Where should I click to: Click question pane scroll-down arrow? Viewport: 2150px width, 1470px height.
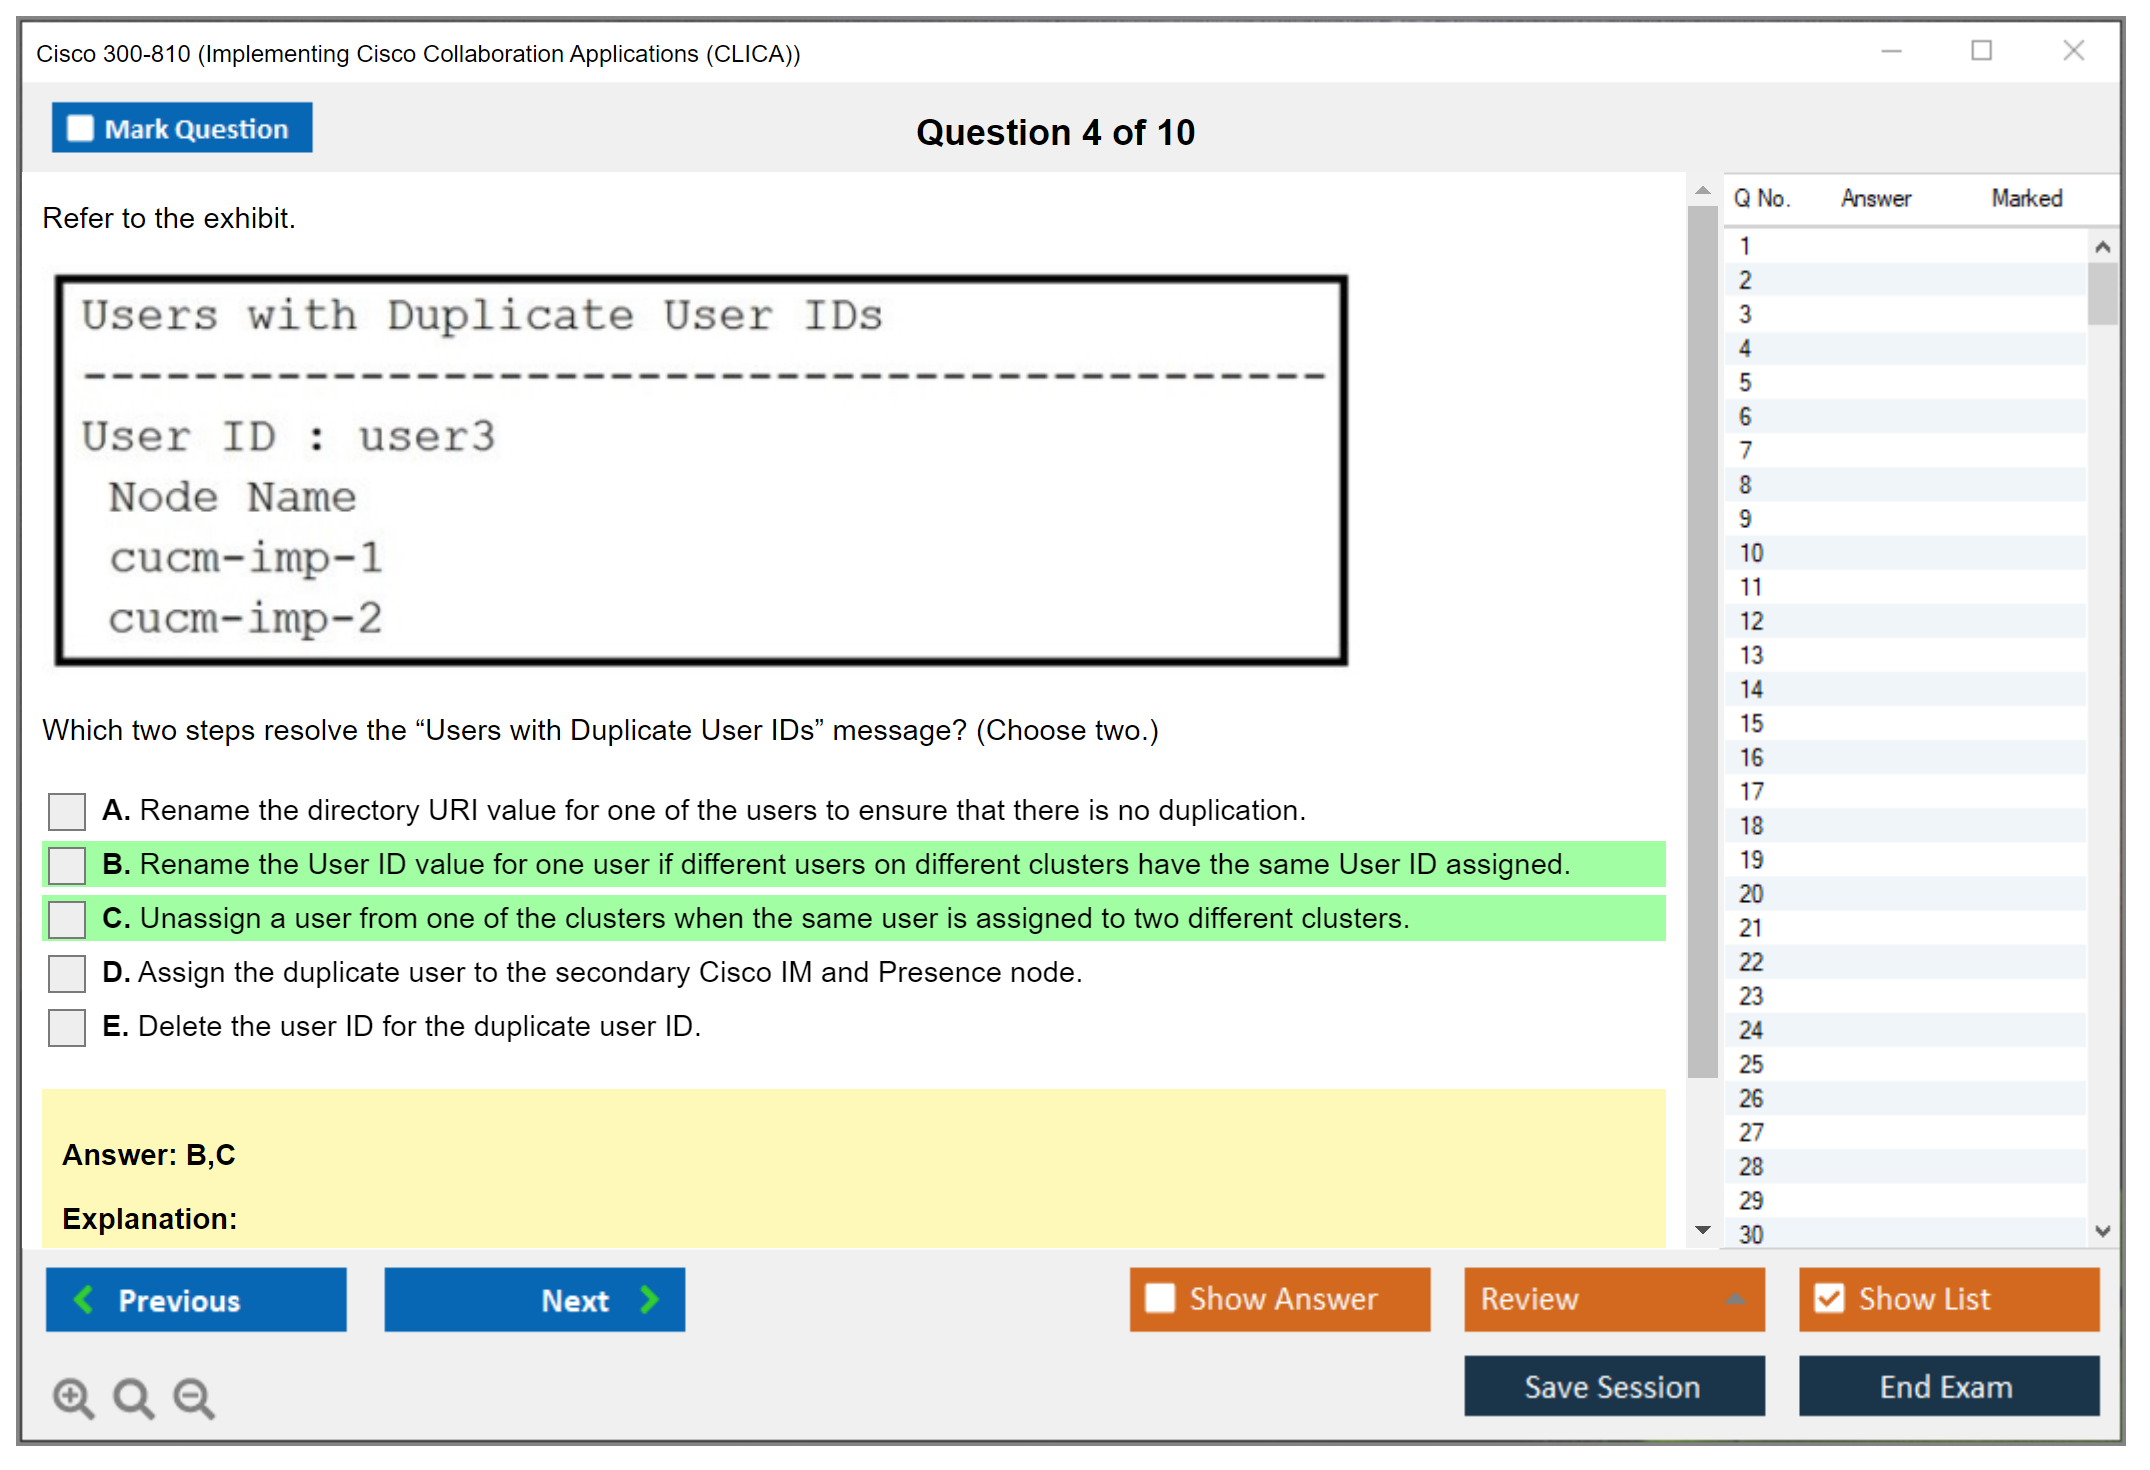(1702, 1230)
